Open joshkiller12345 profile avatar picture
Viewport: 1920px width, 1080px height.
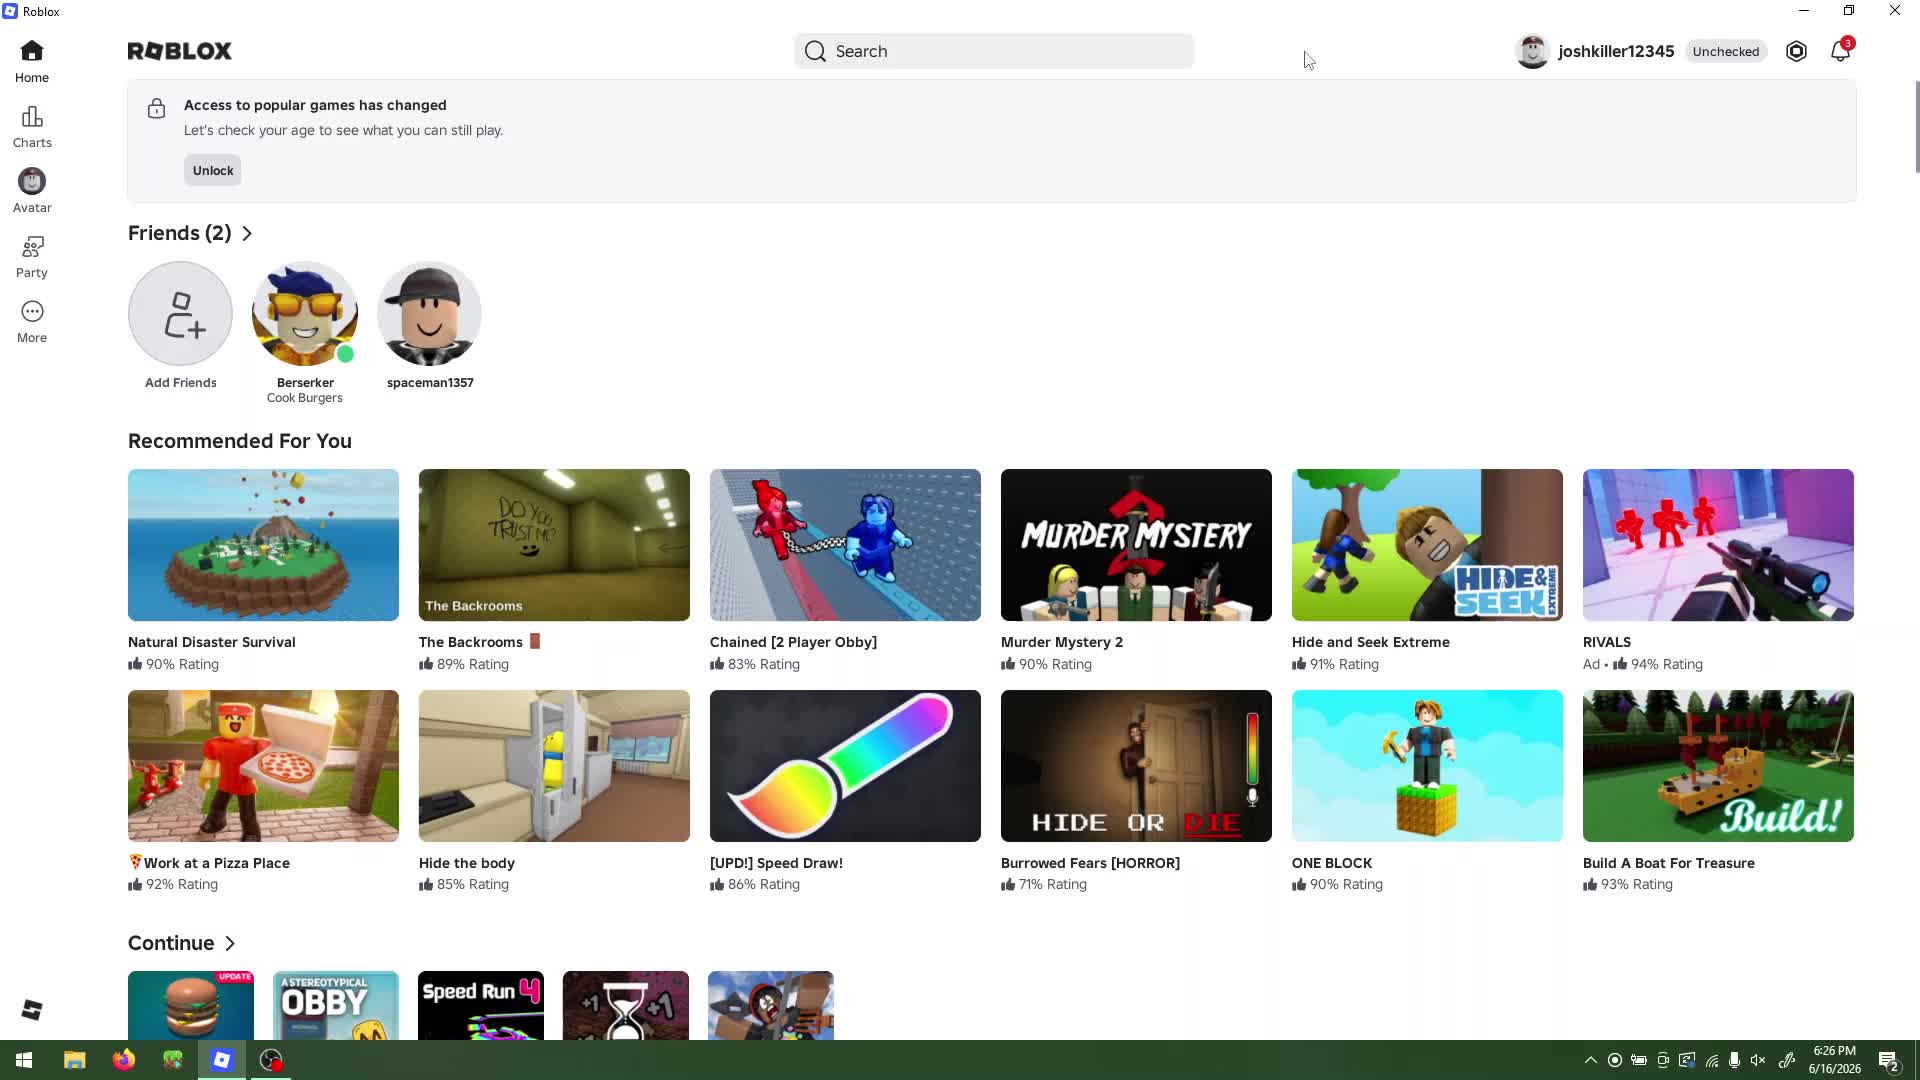[1532, 51]
